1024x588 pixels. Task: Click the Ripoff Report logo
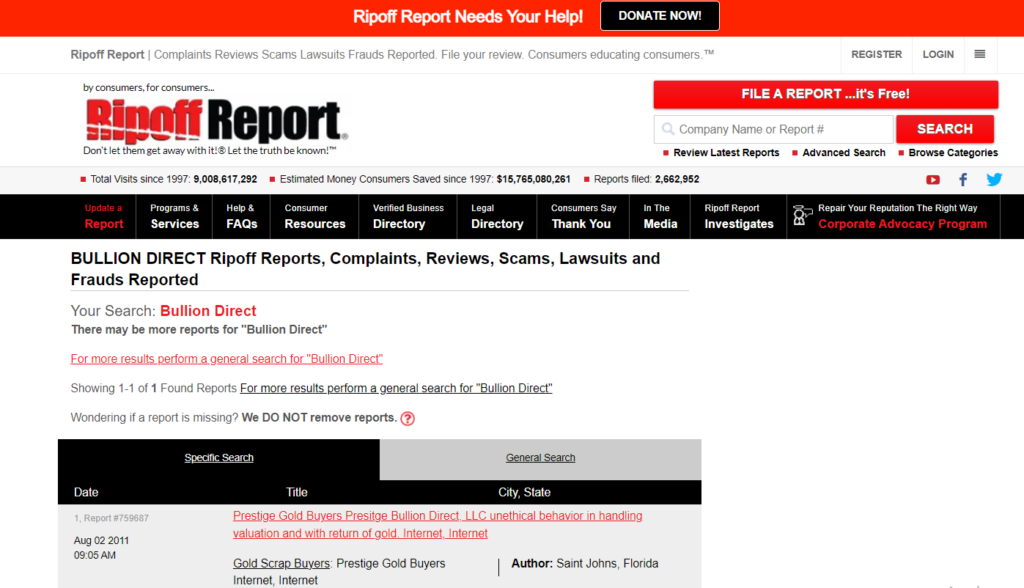tap(216, 121)
